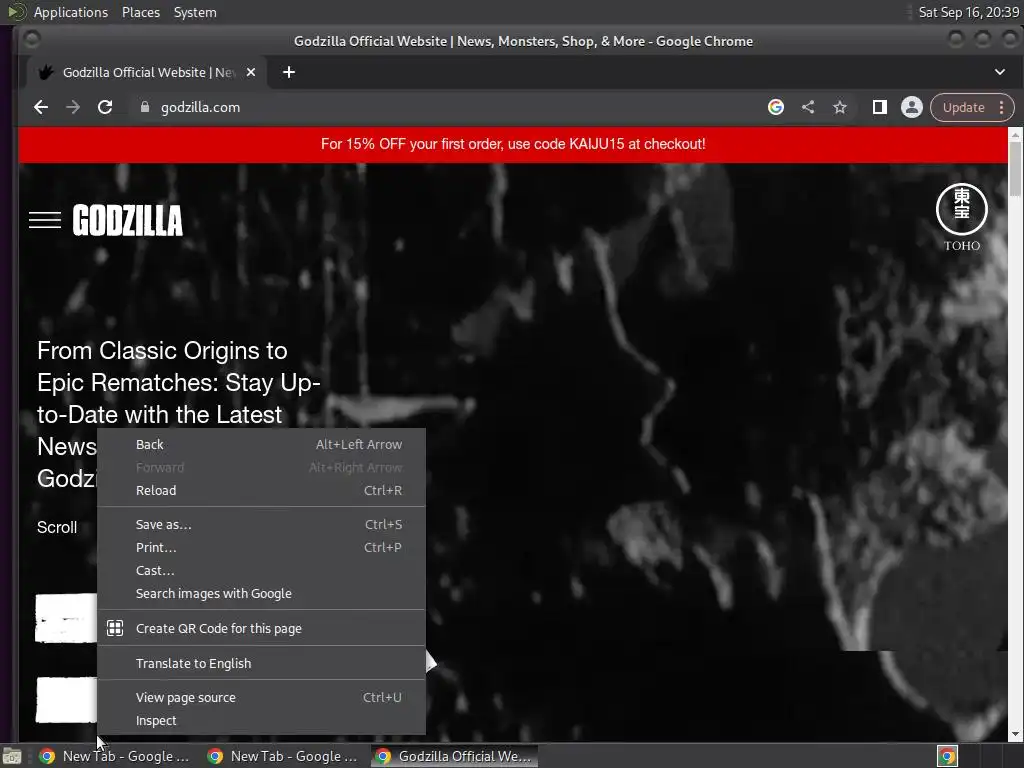Screen dimensions: 1024x768
Task: Select Back in the context menu
Action: (261, 445)
